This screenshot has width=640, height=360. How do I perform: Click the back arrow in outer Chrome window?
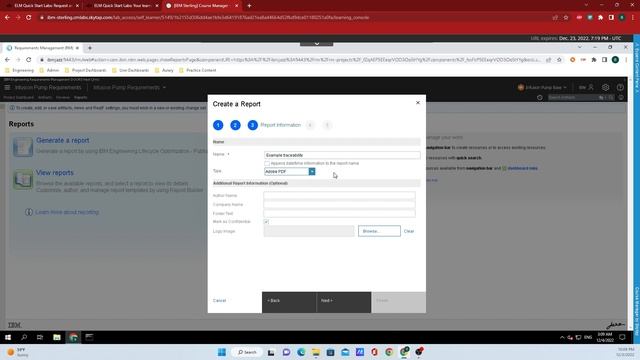[x=7, y=18]
